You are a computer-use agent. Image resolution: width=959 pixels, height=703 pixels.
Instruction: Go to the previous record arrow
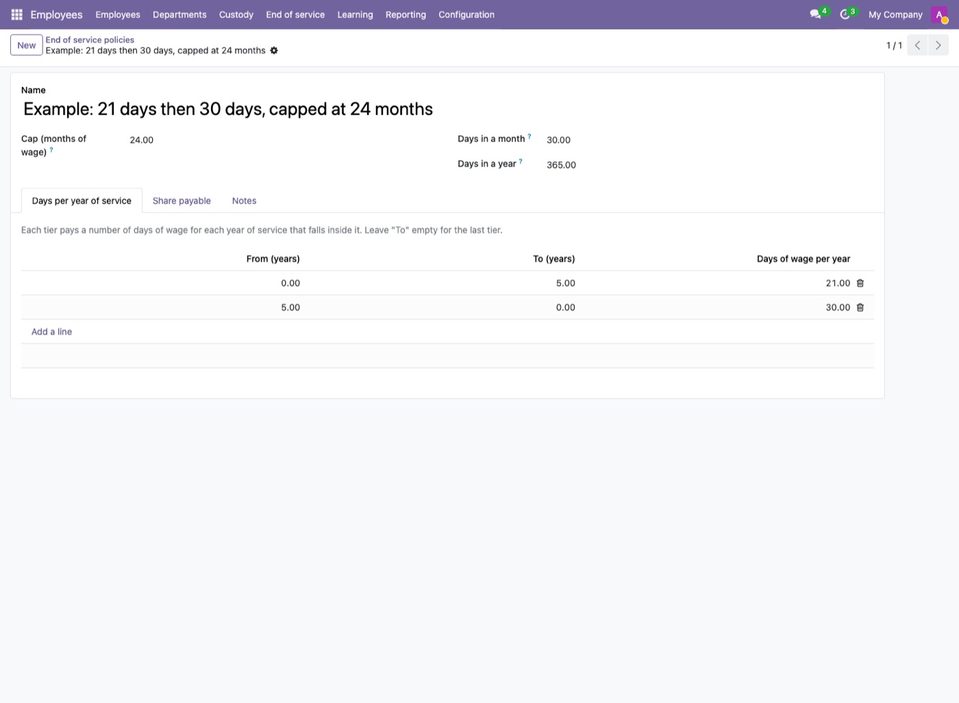(917, 45)
